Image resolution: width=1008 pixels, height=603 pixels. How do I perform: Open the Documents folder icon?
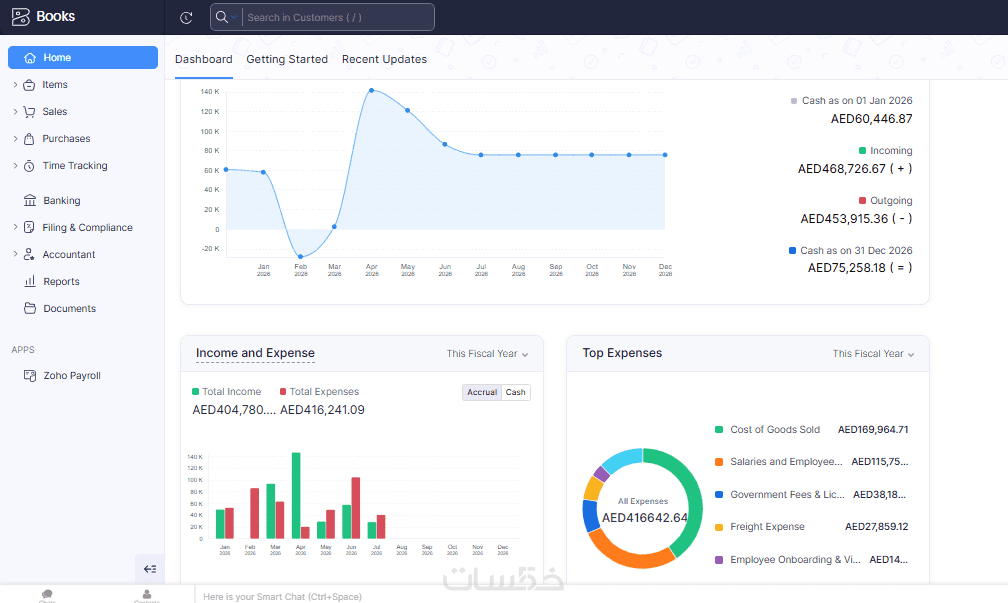pos(30,309)
